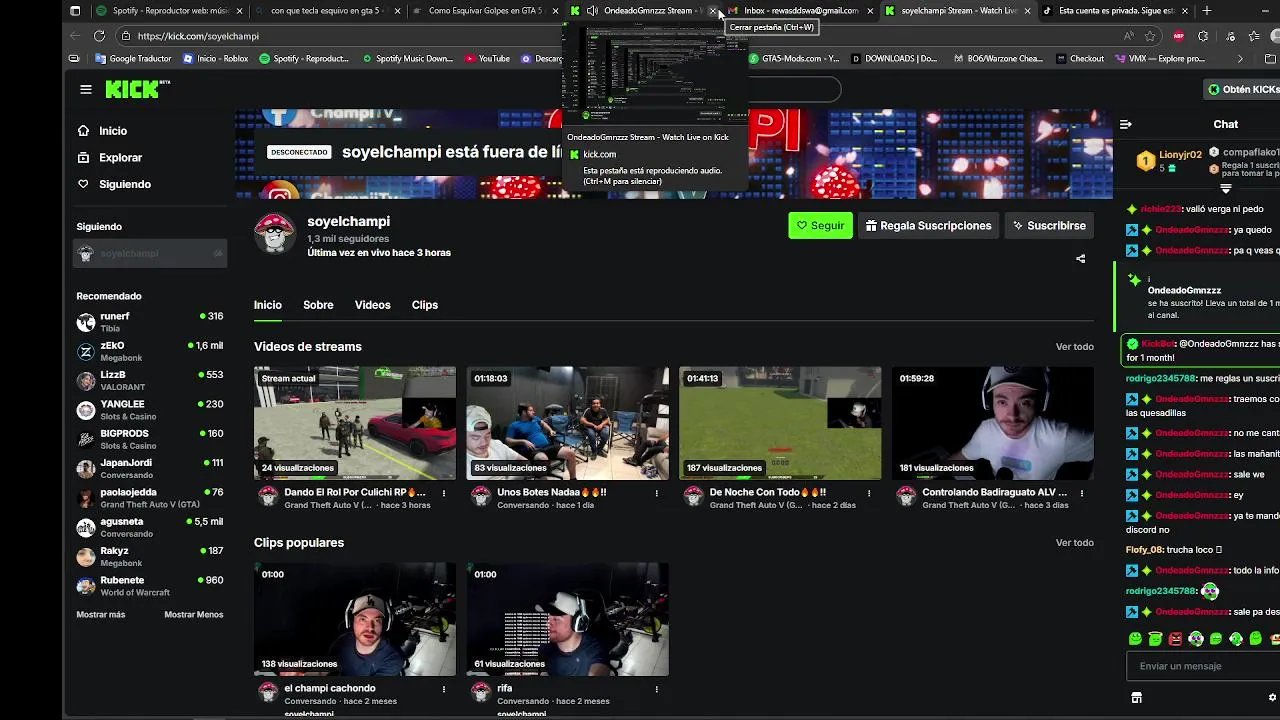Switch to the Videos tab

pos(372,305)
